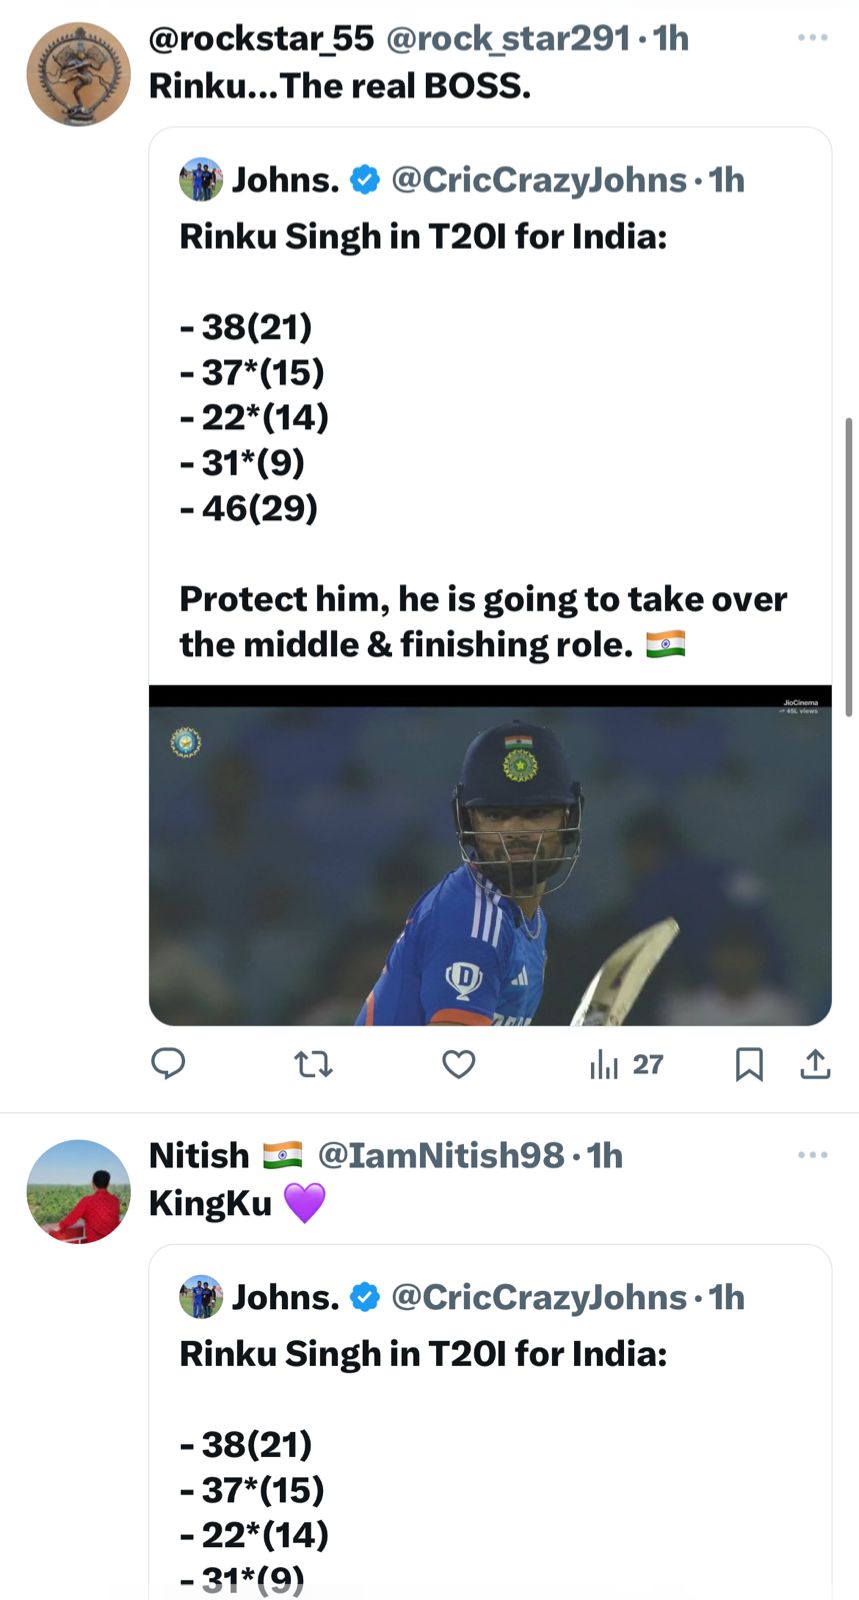Click the verified badge in second quoted tweet
Screen dimensions: 859x1600
tap(365, 1297)
